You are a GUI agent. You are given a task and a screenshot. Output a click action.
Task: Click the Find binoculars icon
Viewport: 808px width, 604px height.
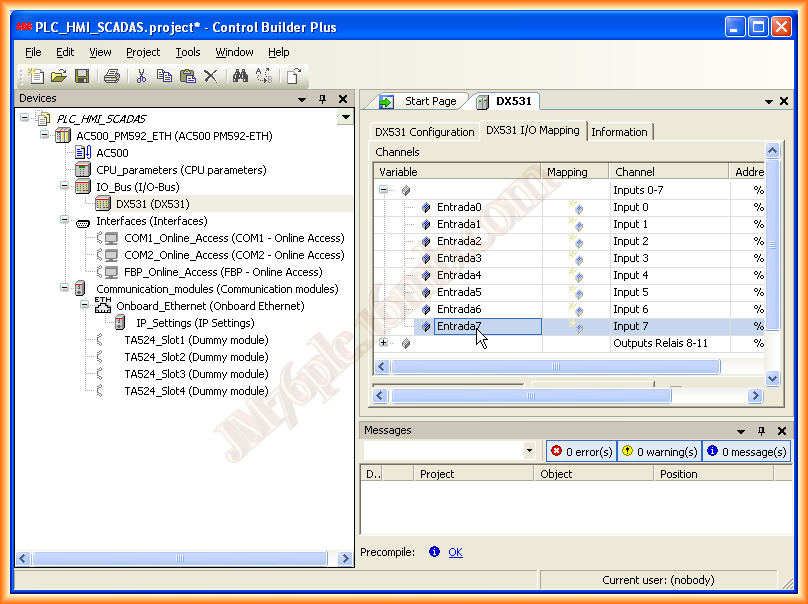pos(240,76)
